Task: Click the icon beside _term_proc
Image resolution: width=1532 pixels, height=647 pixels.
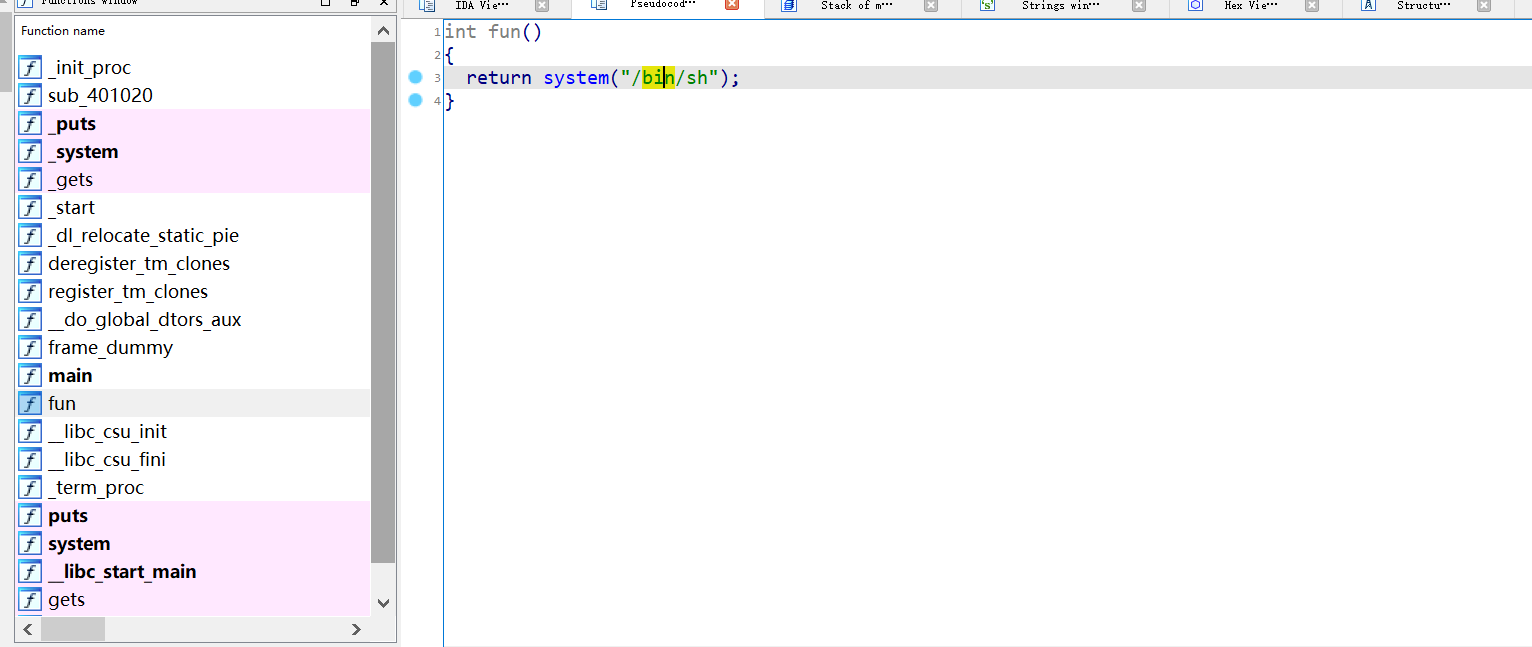Action: click(31, 487)
